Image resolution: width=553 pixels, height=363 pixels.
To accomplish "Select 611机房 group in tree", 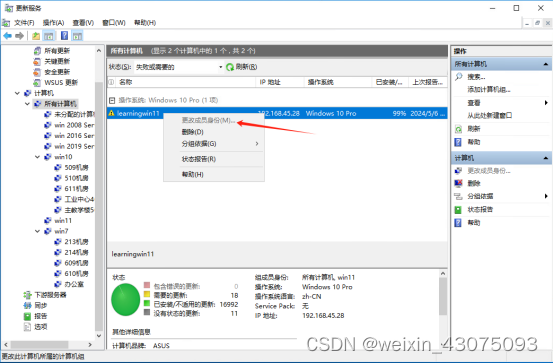I will coord(76,188).
